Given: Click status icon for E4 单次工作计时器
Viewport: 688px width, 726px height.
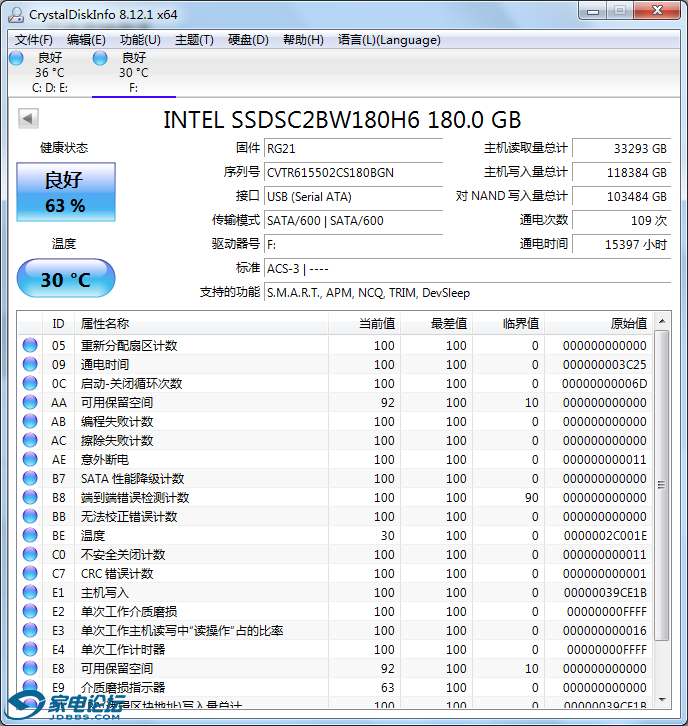Looking at the screenshot, I should (30, 649).
